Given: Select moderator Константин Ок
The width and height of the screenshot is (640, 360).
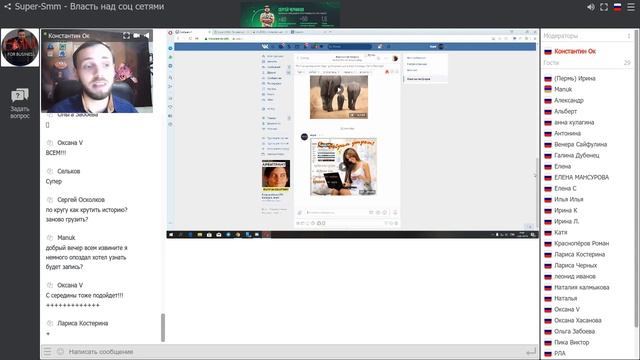Looking at the screenshot, I should click(x=575, y=51).
